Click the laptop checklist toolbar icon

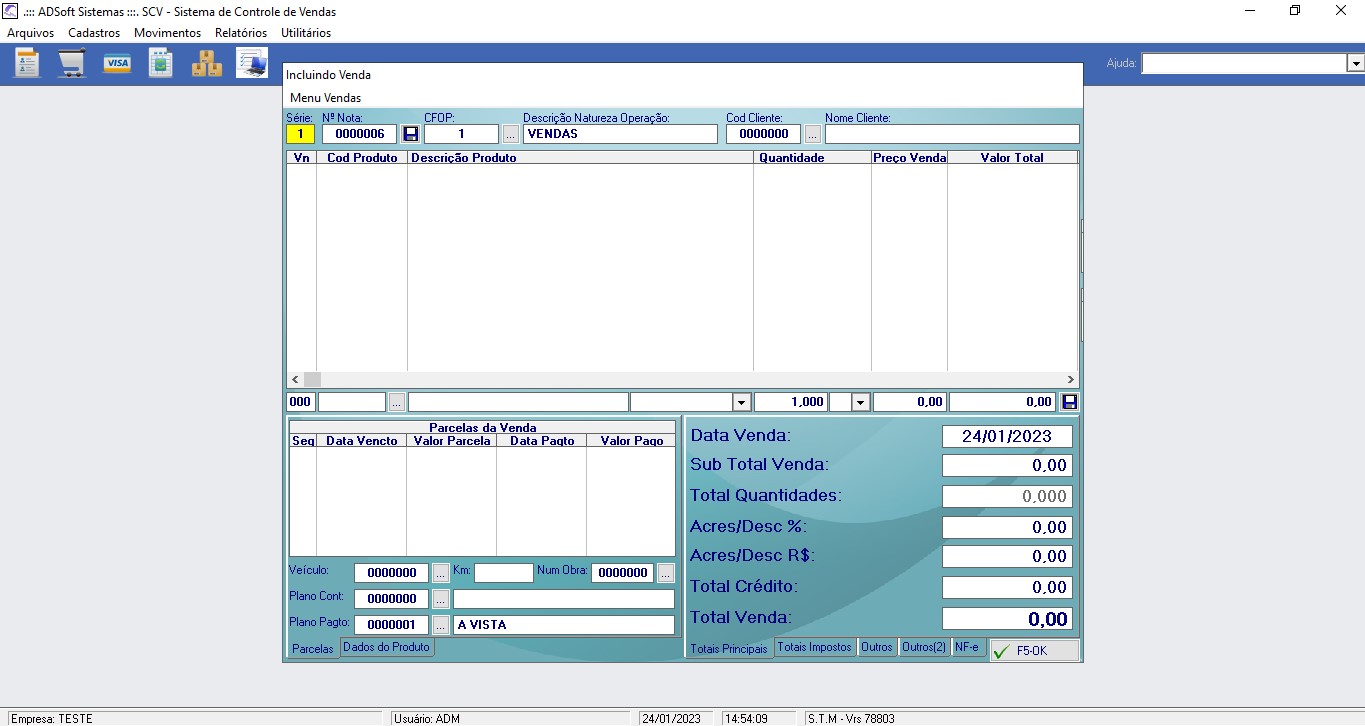click(252, 63)
